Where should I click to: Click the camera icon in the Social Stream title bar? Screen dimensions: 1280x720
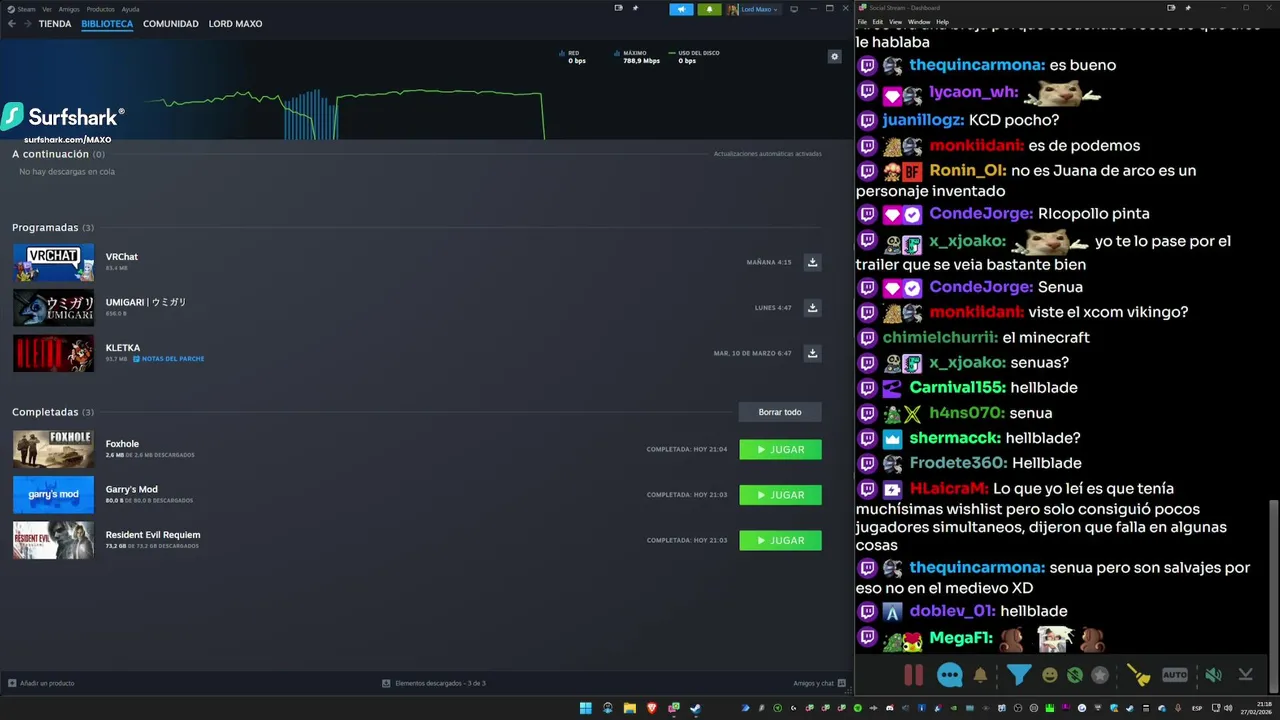click(1171, 8)
